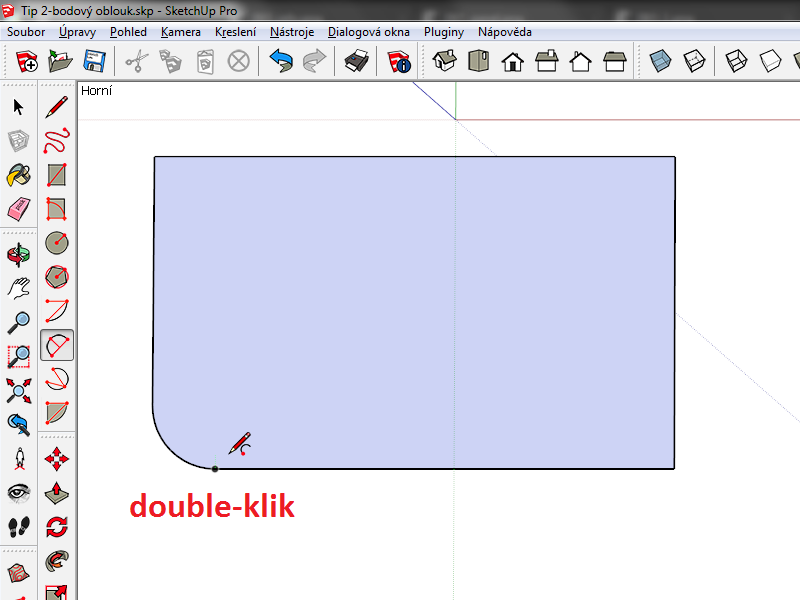Pick the Paint Bucket tool
This screenshot has height=600, width=800.
(18, 176)
